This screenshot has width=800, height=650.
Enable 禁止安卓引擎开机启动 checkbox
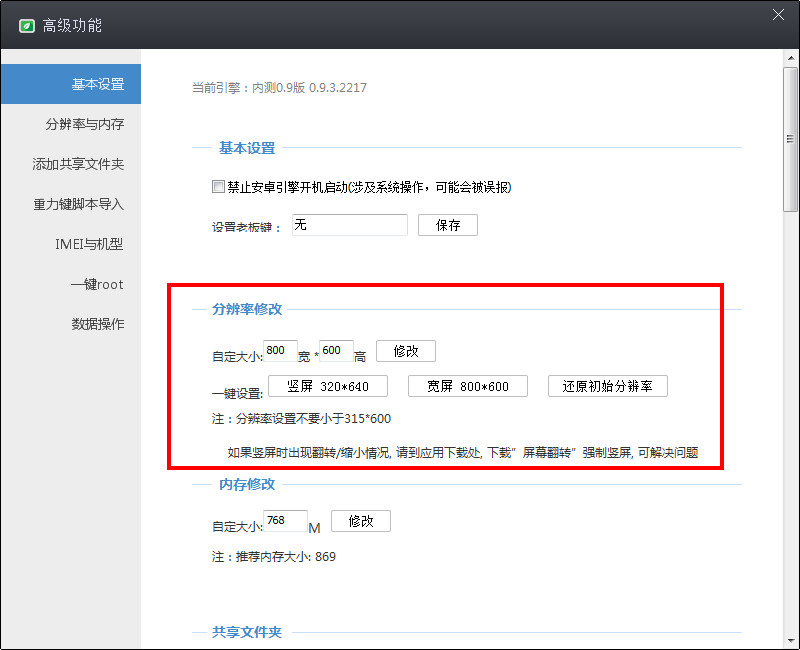[x=218, y=187]
